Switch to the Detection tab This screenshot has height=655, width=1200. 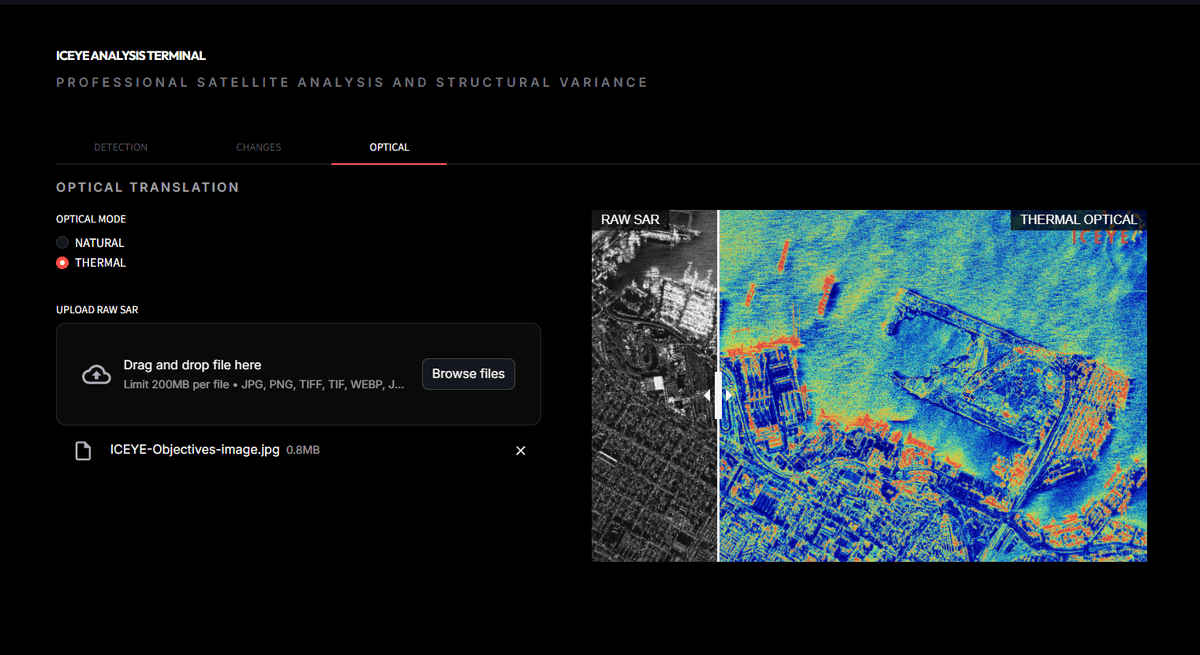coord(120,147)
